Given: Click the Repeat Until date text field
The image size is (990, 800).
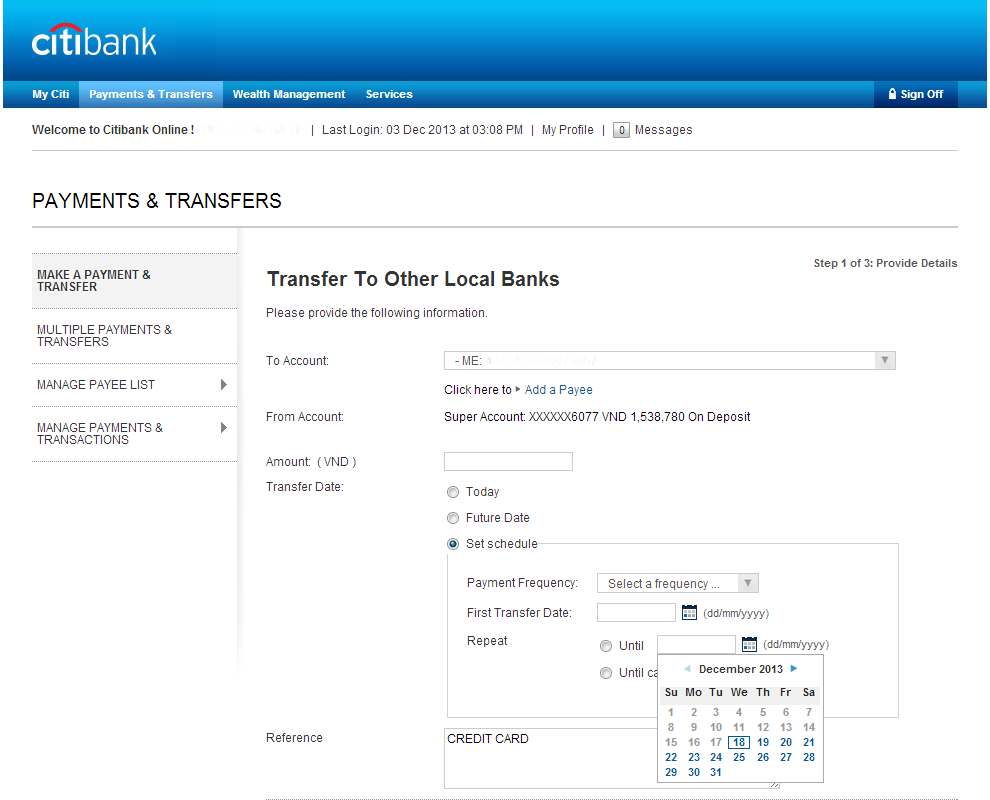Looking at the screenshot, I should click(696, 644).
